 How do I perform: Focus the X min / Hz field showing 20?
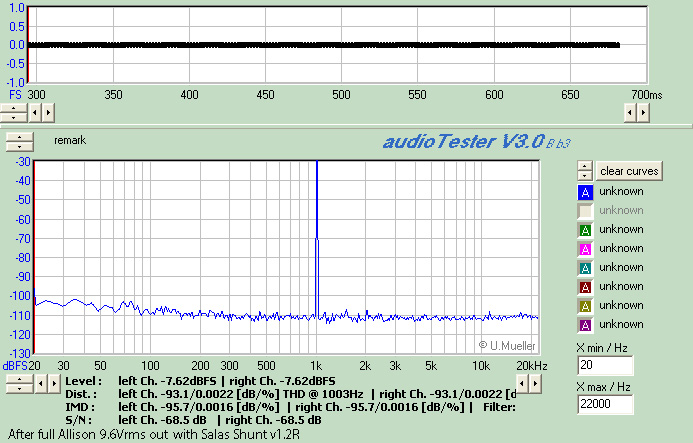(605, 365)
